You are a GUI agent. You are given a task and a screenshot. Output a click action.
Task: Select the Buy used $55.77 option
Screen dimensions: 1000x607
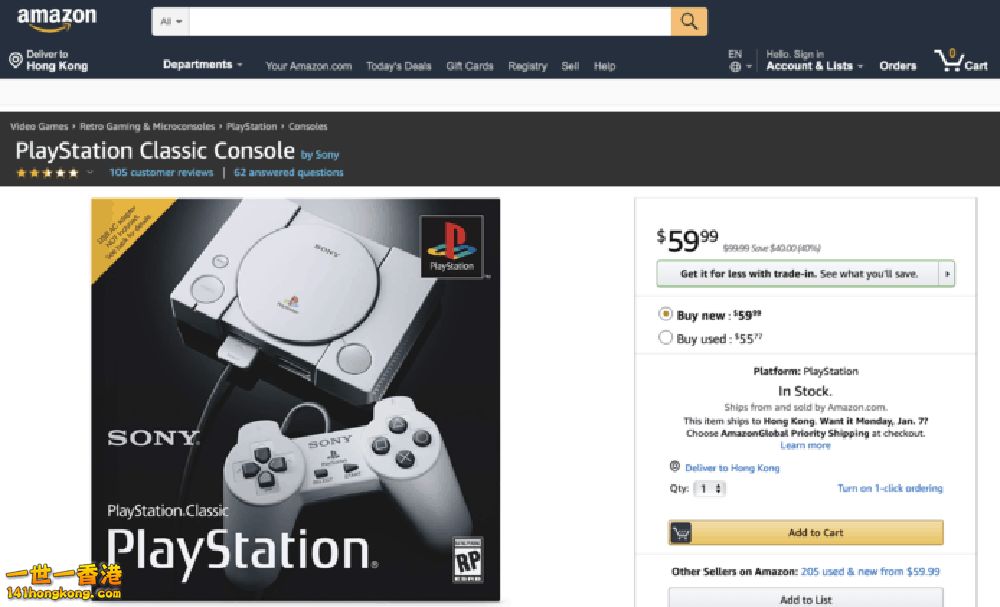click(665, 337)
